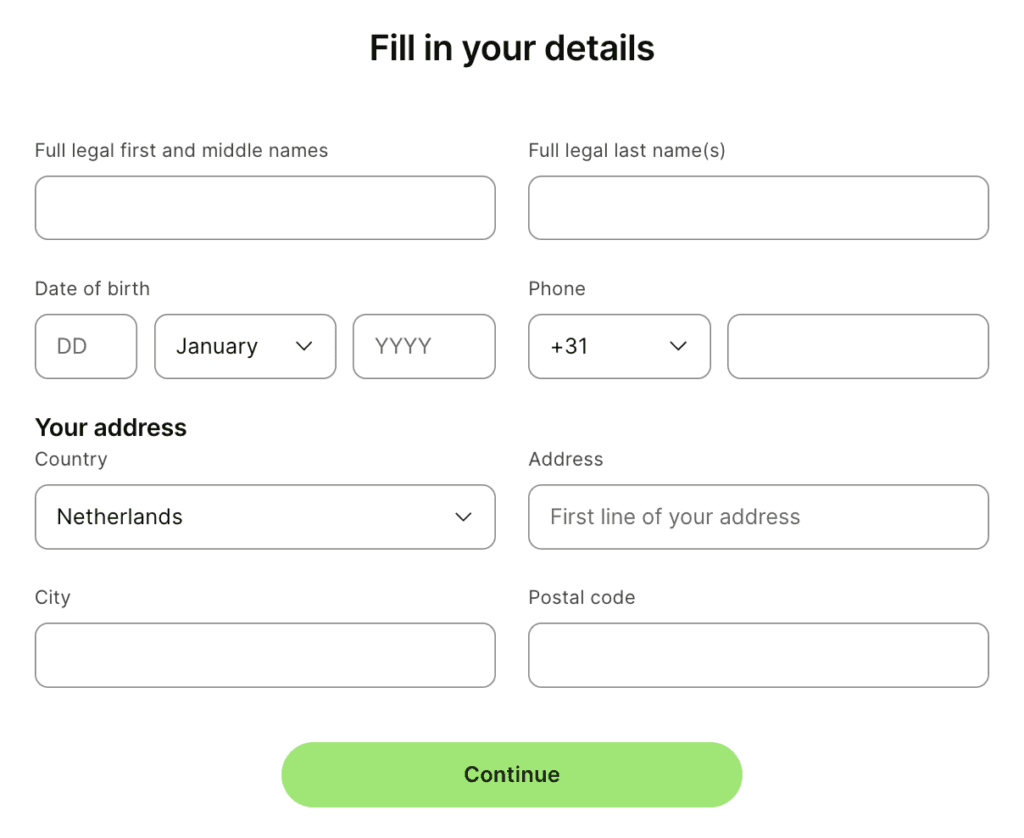Click the chevron icon in month dropdown

pyautogui.click(x=305, y=346)
